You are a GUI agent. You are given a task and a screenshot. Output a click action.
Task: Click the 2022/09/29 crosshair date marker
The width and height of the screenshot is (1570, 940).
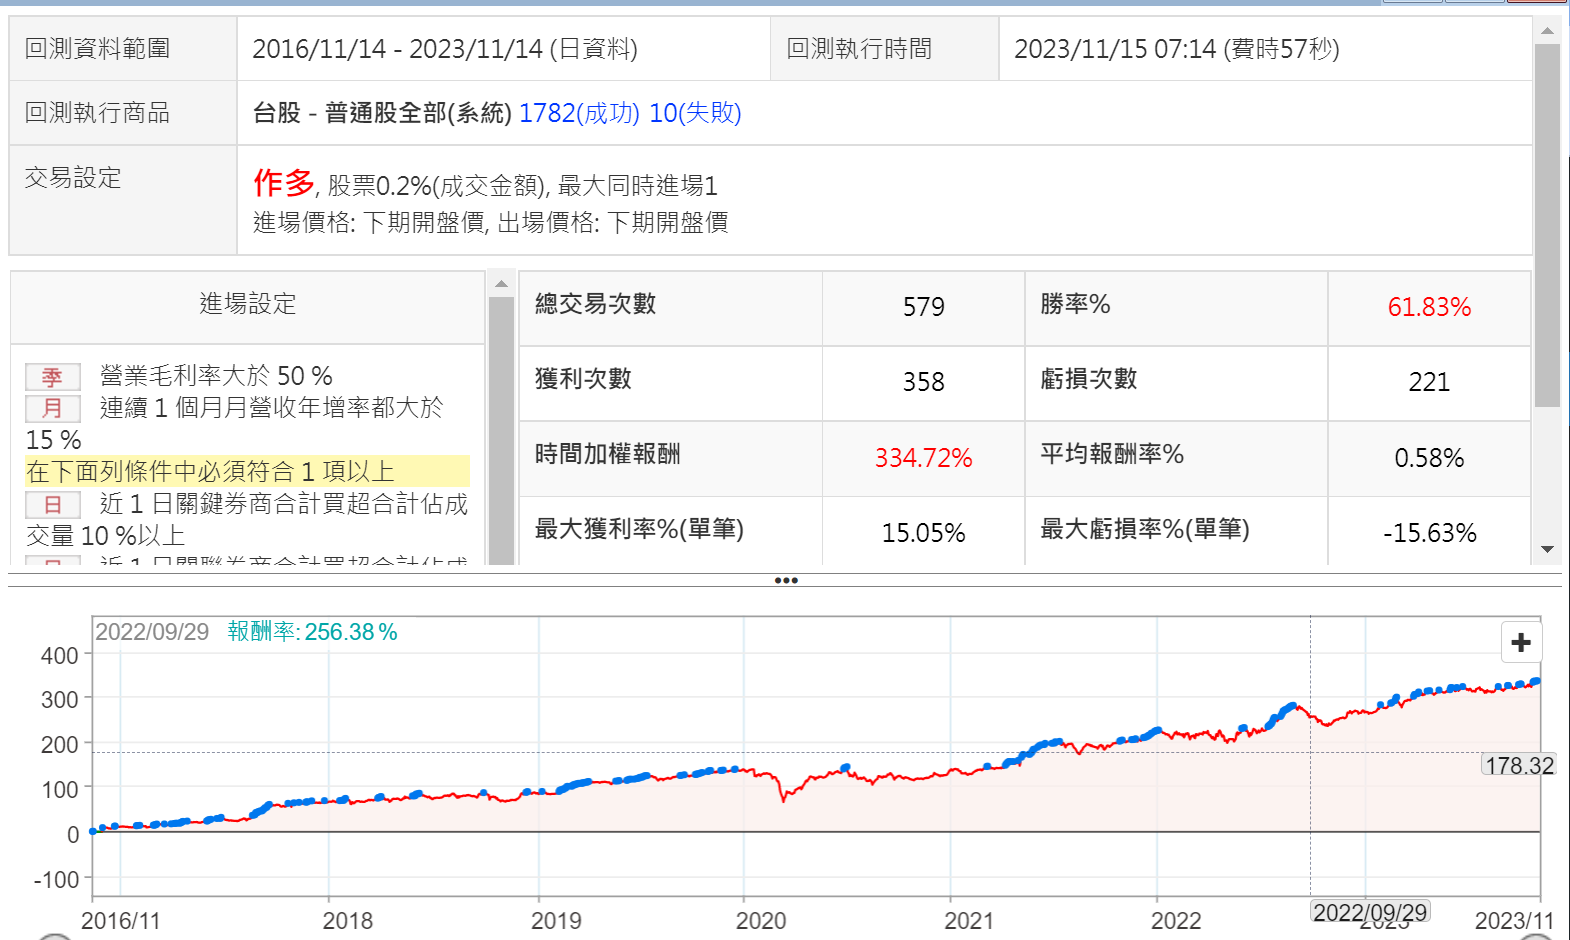pos(1369,912)
